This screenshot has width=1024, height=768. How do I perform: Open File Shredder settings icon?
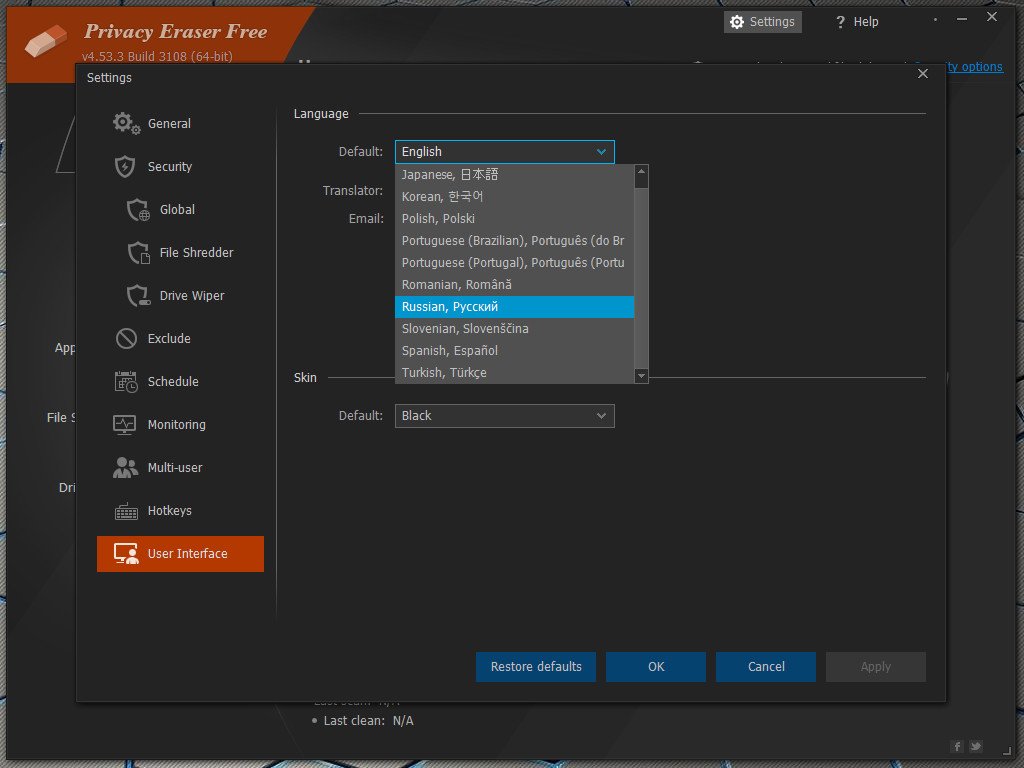[138, 253]
